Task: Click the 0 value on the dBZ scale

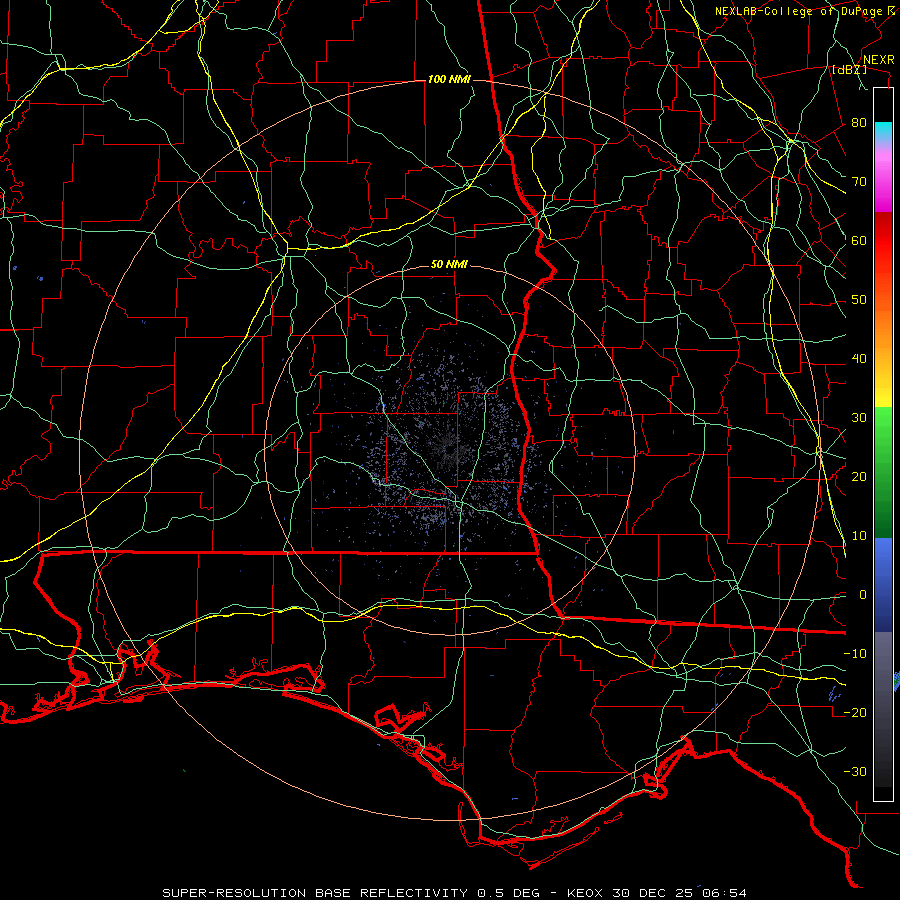Action: [863, 595]
